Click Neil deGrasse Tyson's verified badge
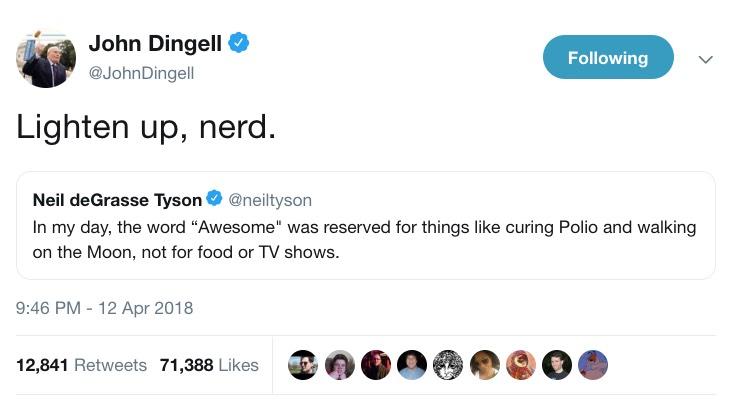Viewport: 739px width, 400px height. click(x=214, y=199)
